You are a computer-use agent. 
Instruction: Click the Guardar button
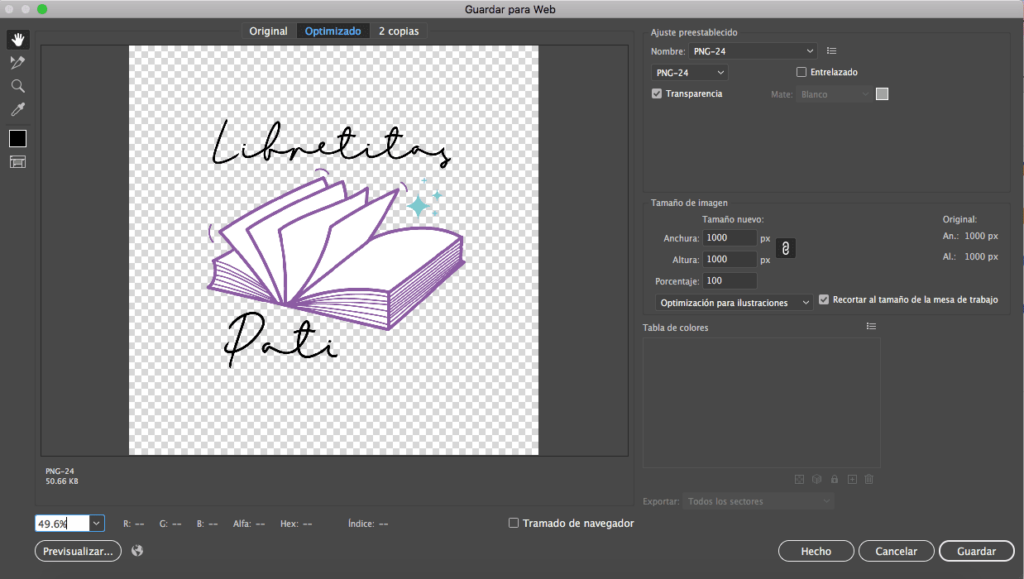pos(976,550)
